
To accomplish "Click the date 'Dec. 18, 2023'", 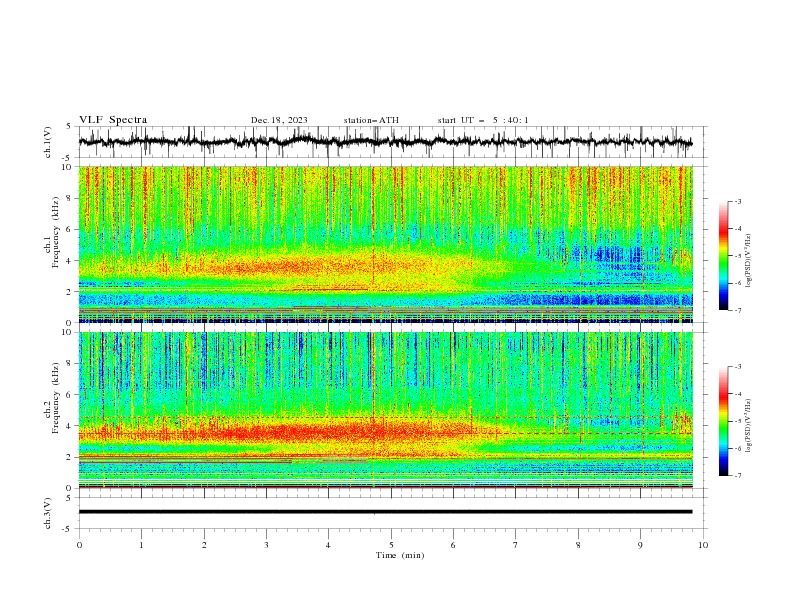I will tap(279, 120).
